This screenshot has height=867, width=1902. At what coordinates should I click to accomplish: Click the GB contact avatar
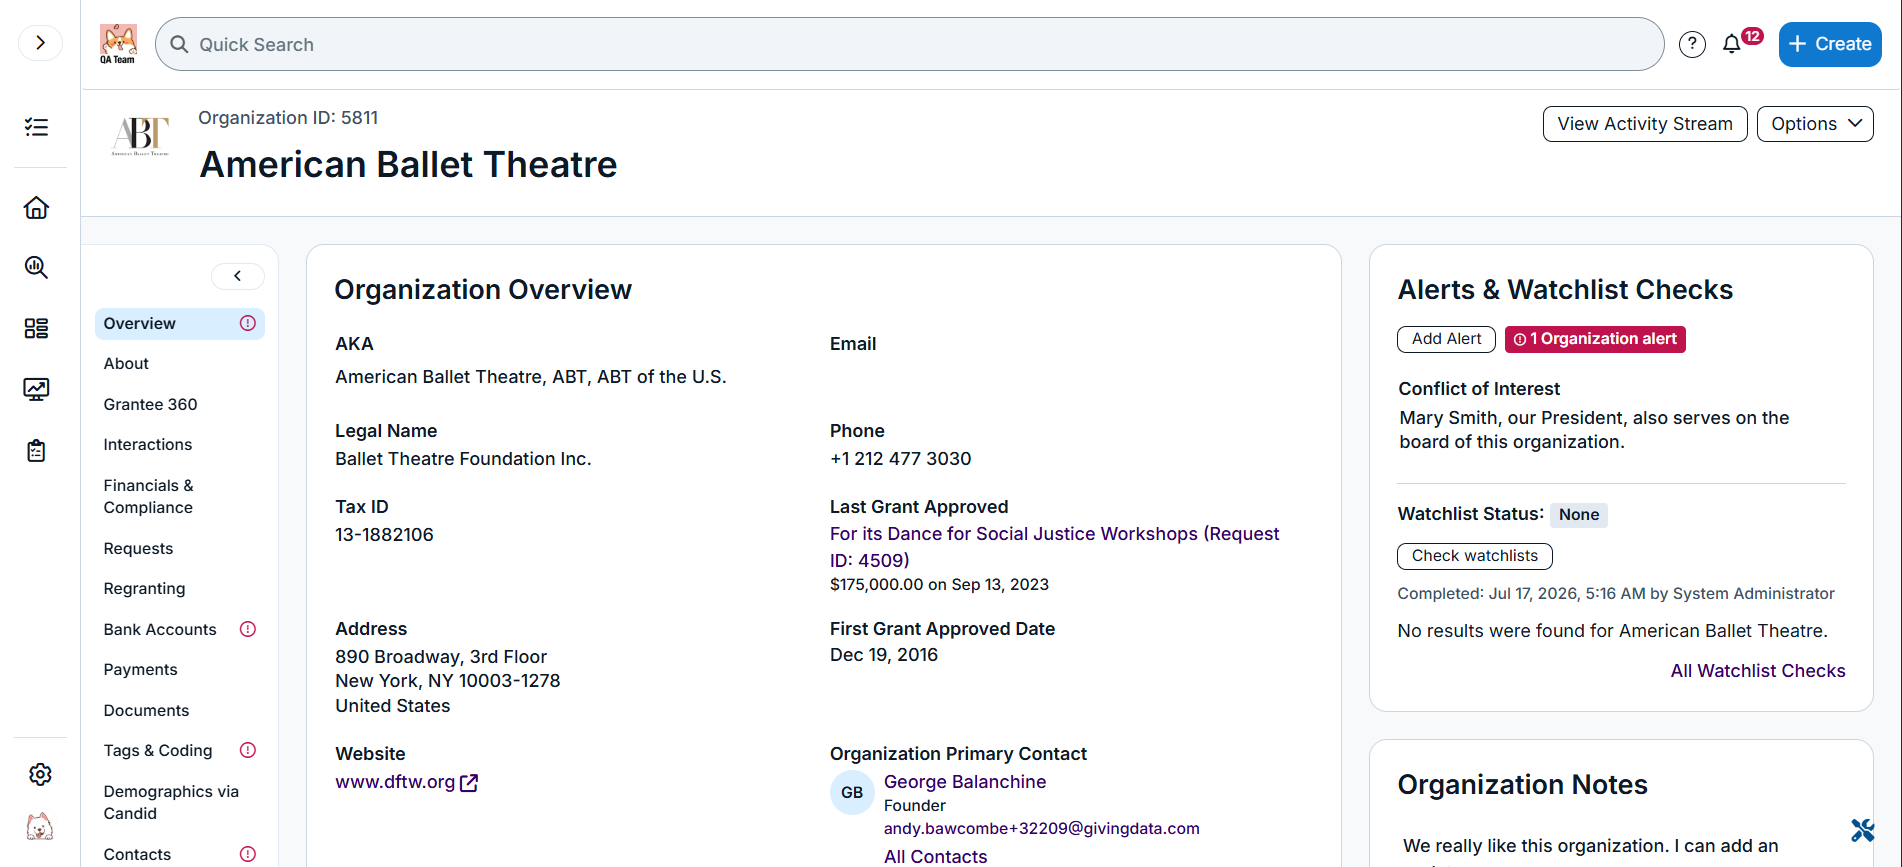(852, 793)
